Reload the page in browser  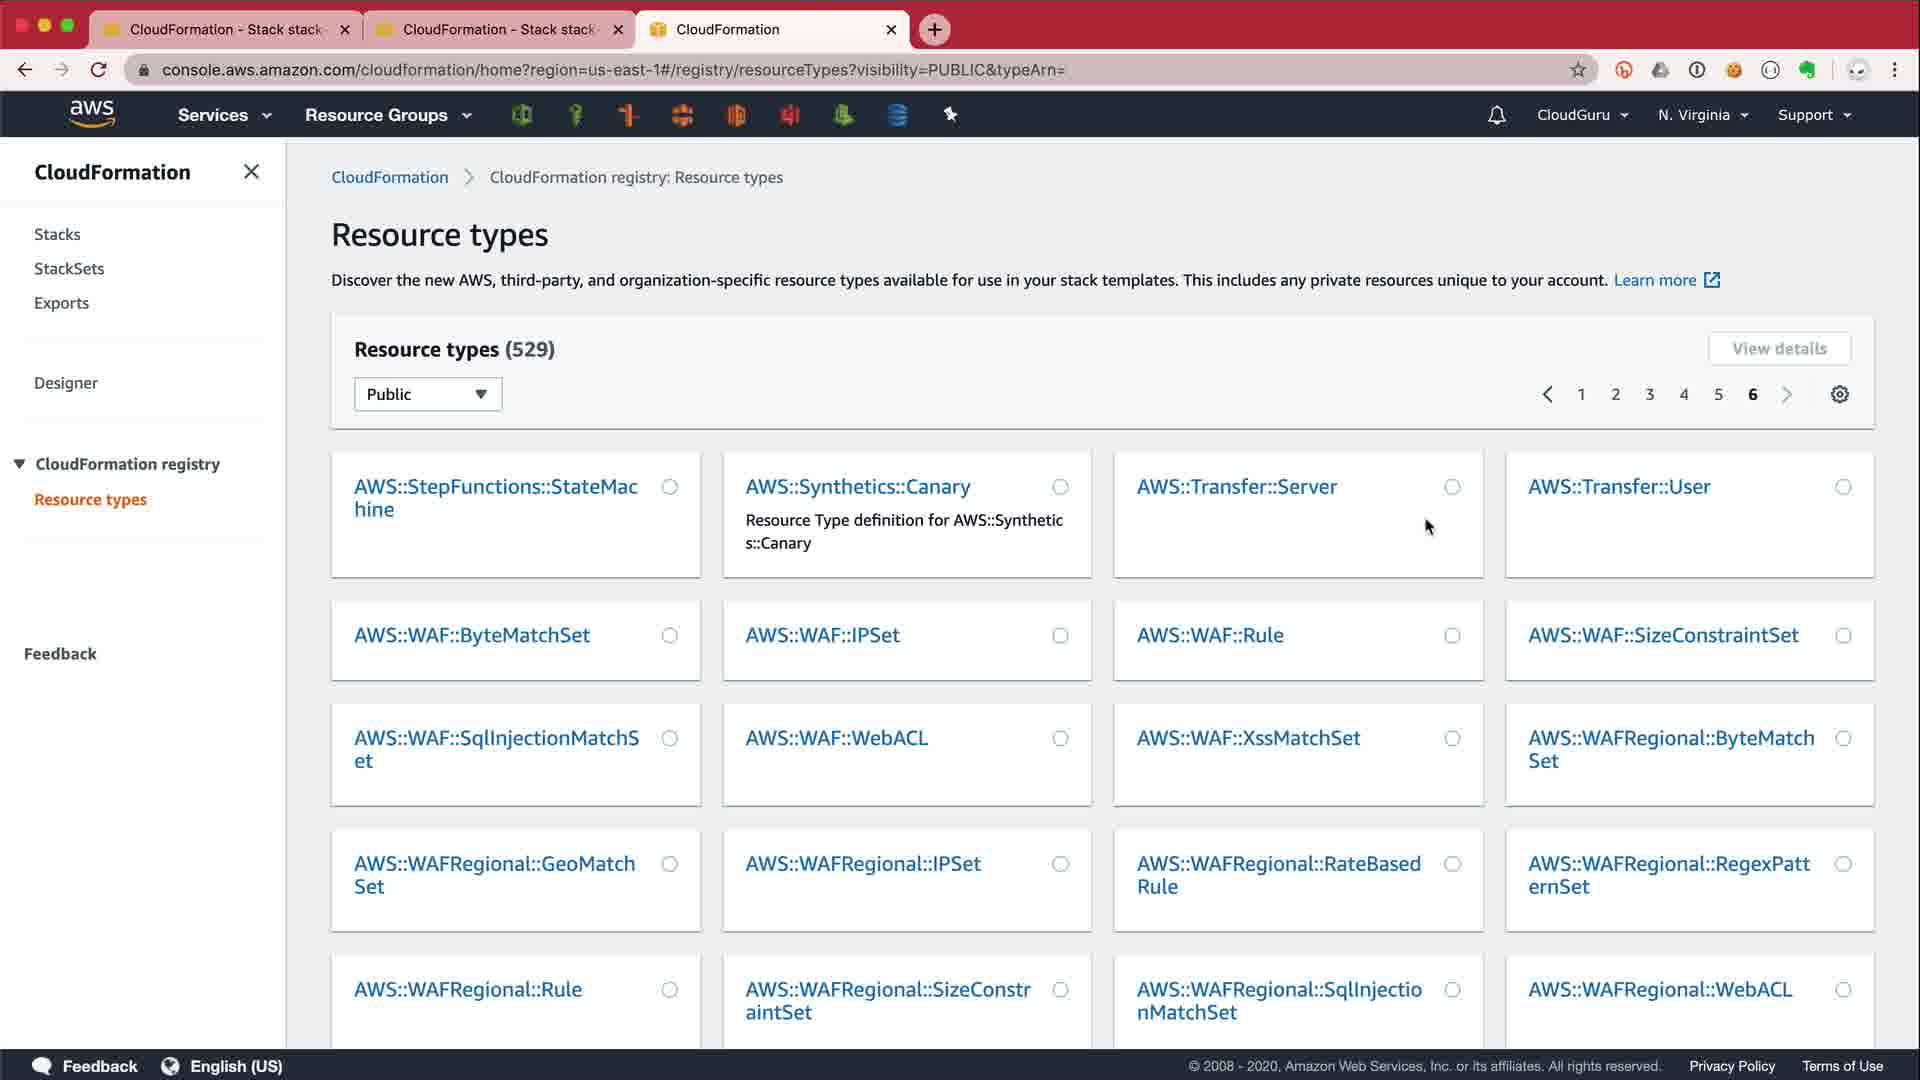click(98, 70)
